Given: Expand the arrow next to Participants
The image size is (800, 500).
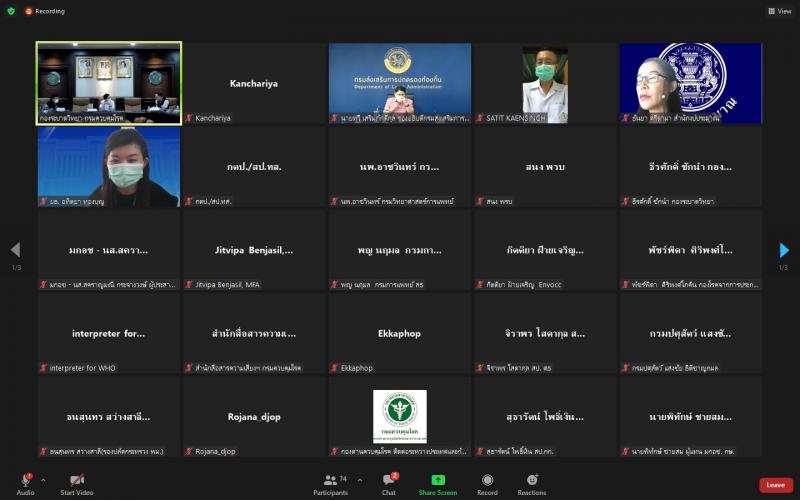Looking at the screenshot, I should coord(360,480).
